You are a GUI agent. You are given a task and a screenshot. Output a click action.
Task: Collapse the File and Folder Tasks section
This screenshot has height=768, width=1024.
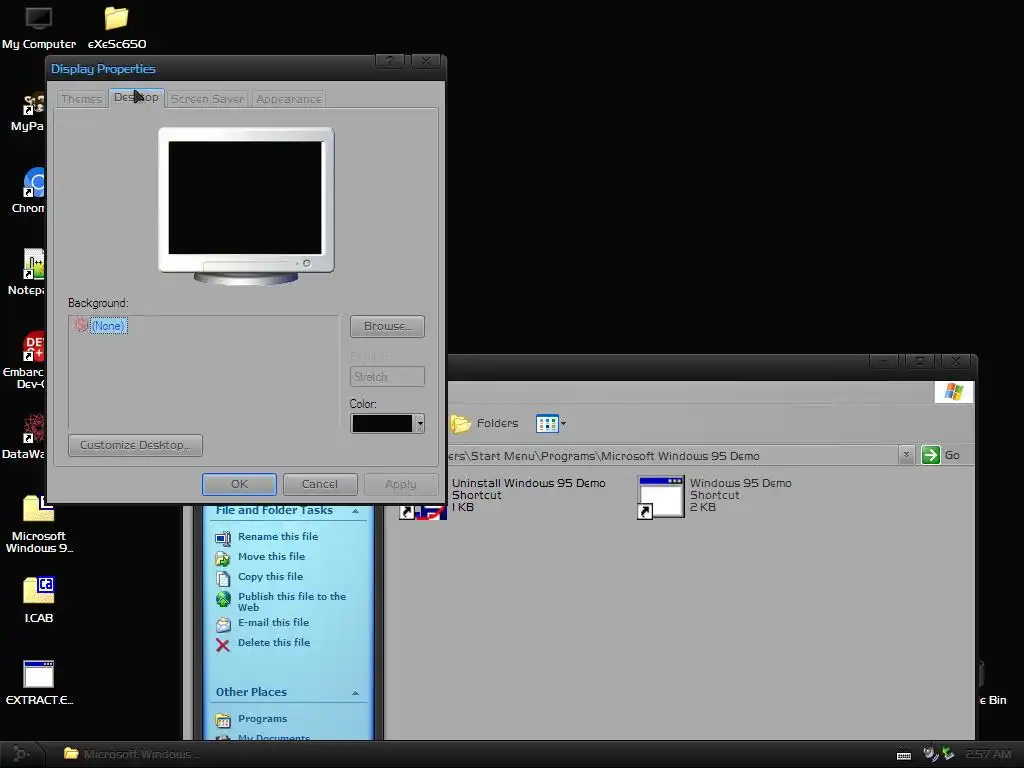[x=355, y=511]
